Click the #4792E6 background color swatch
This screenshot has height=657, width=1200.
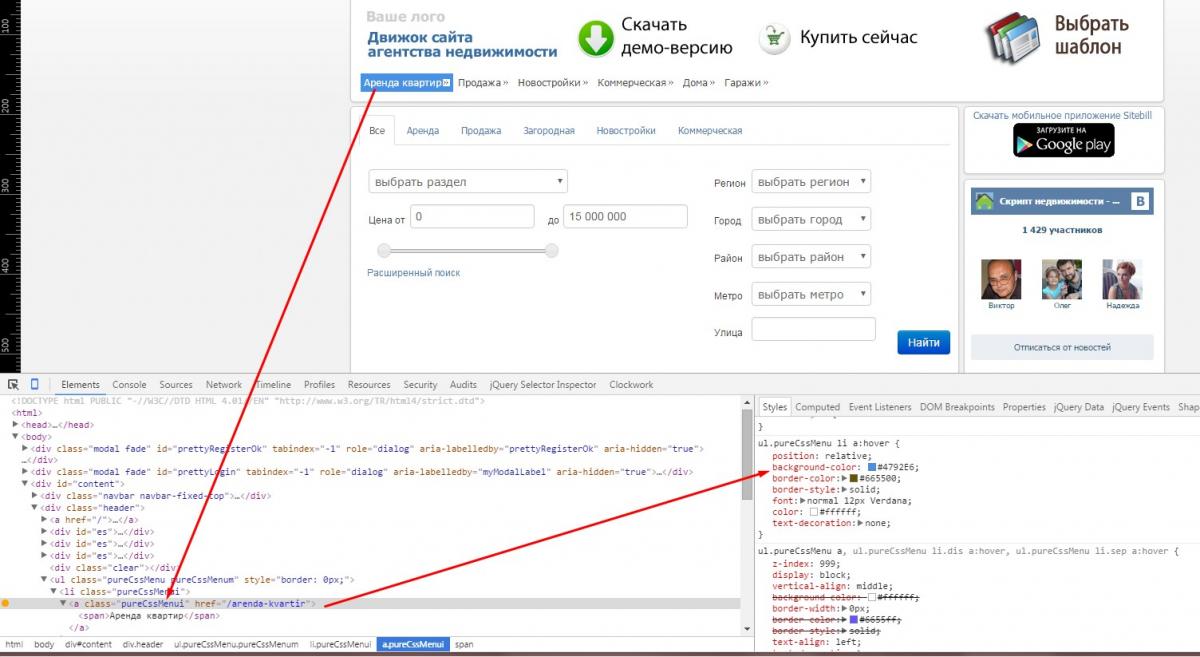pos(871,467)
